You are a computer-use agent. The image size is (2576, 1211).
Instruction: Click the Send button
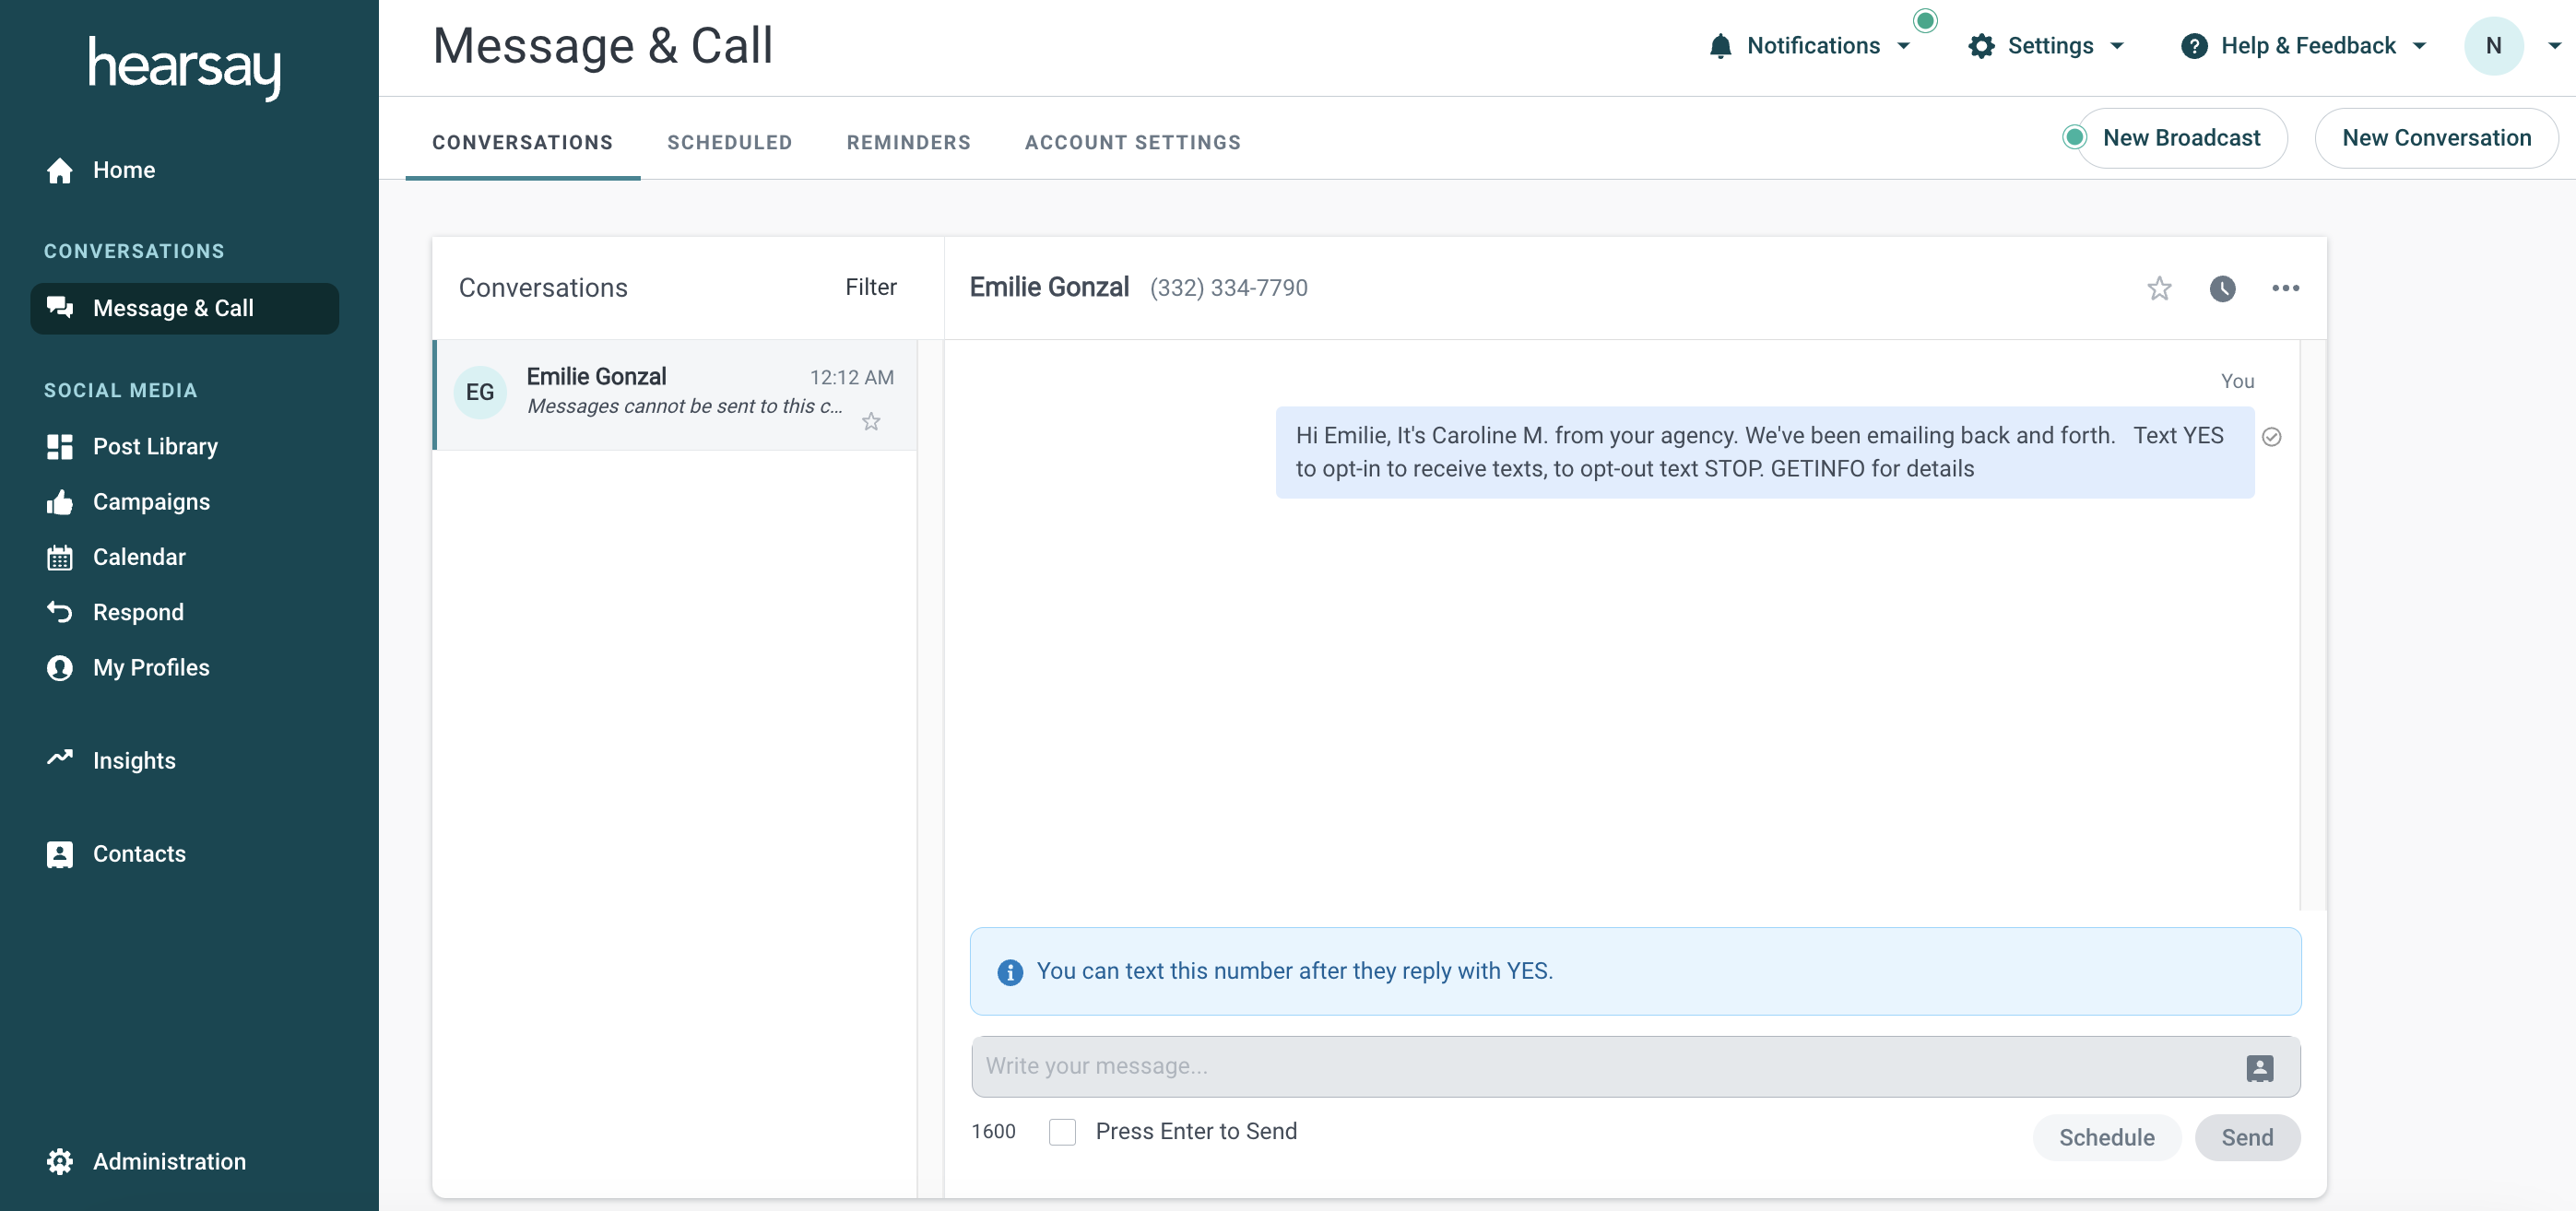2247,1138
